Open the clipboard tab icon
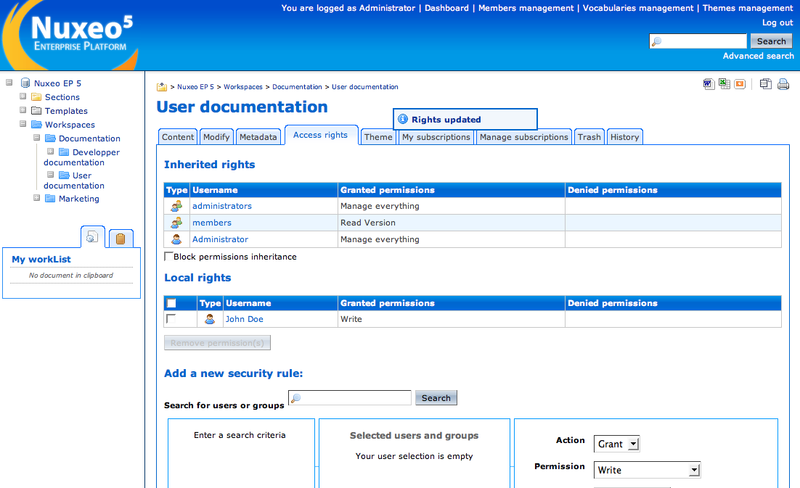The height and width of the screenshot is (488, 800). pos(120,238)
